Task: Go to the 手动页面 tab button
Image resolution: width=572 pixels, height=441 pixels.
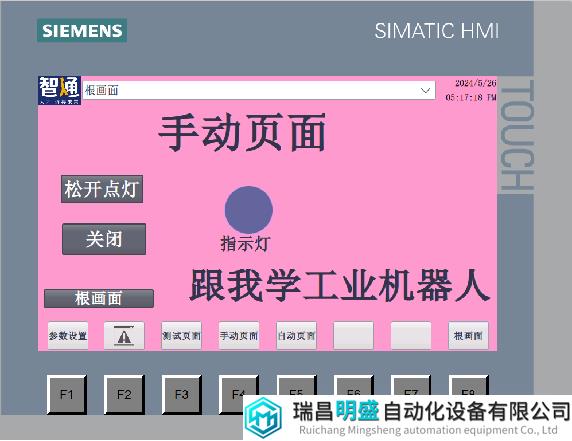Action: click(239, 336)
